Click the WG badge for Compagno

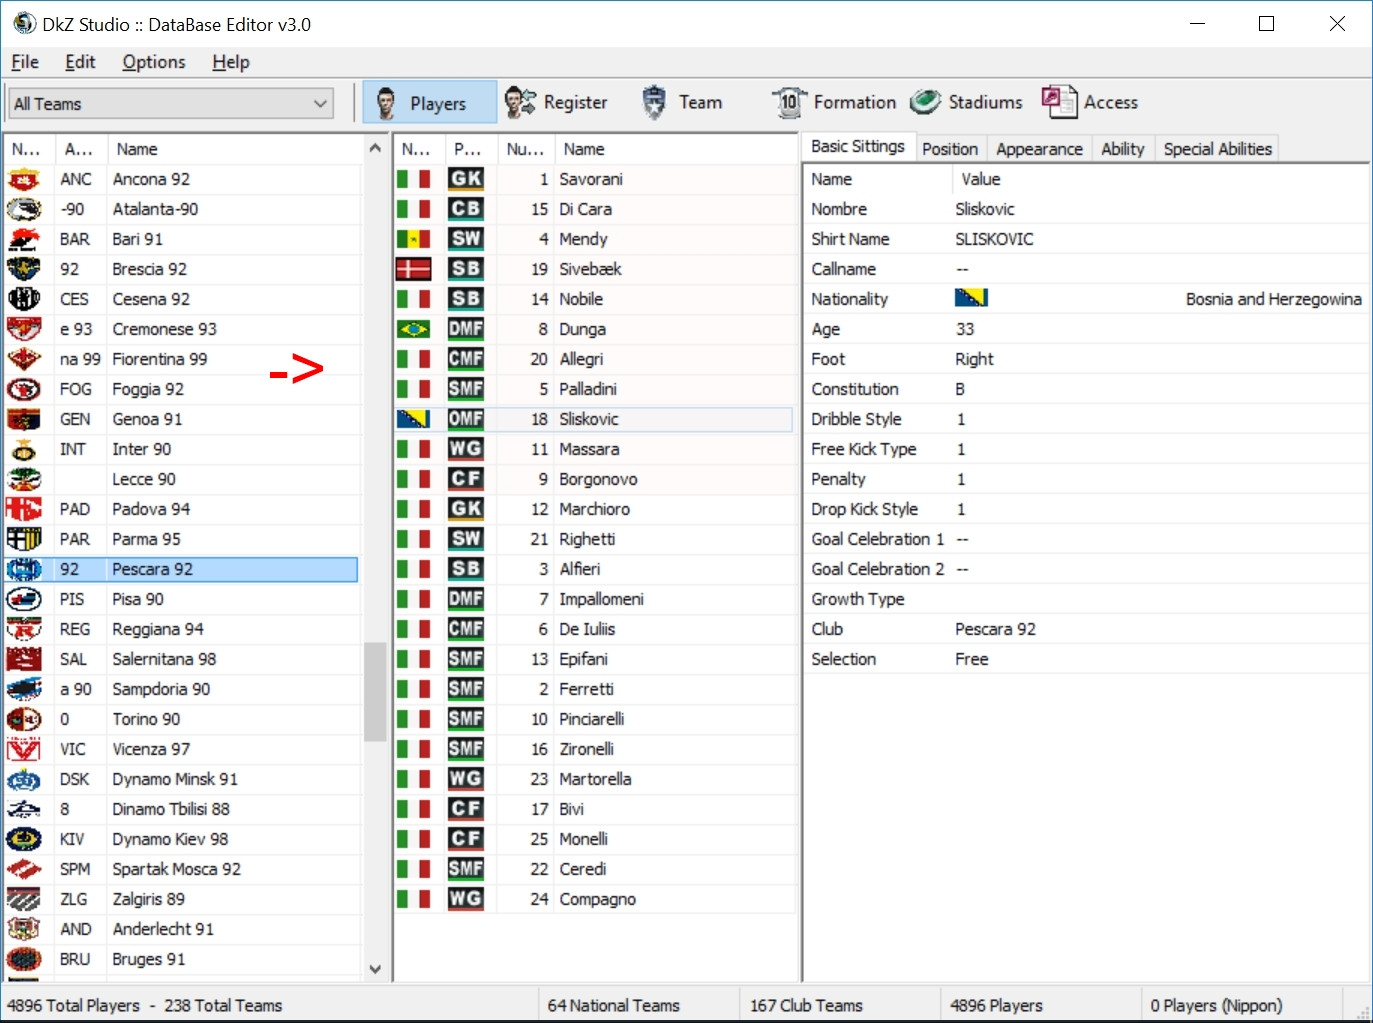466,899
